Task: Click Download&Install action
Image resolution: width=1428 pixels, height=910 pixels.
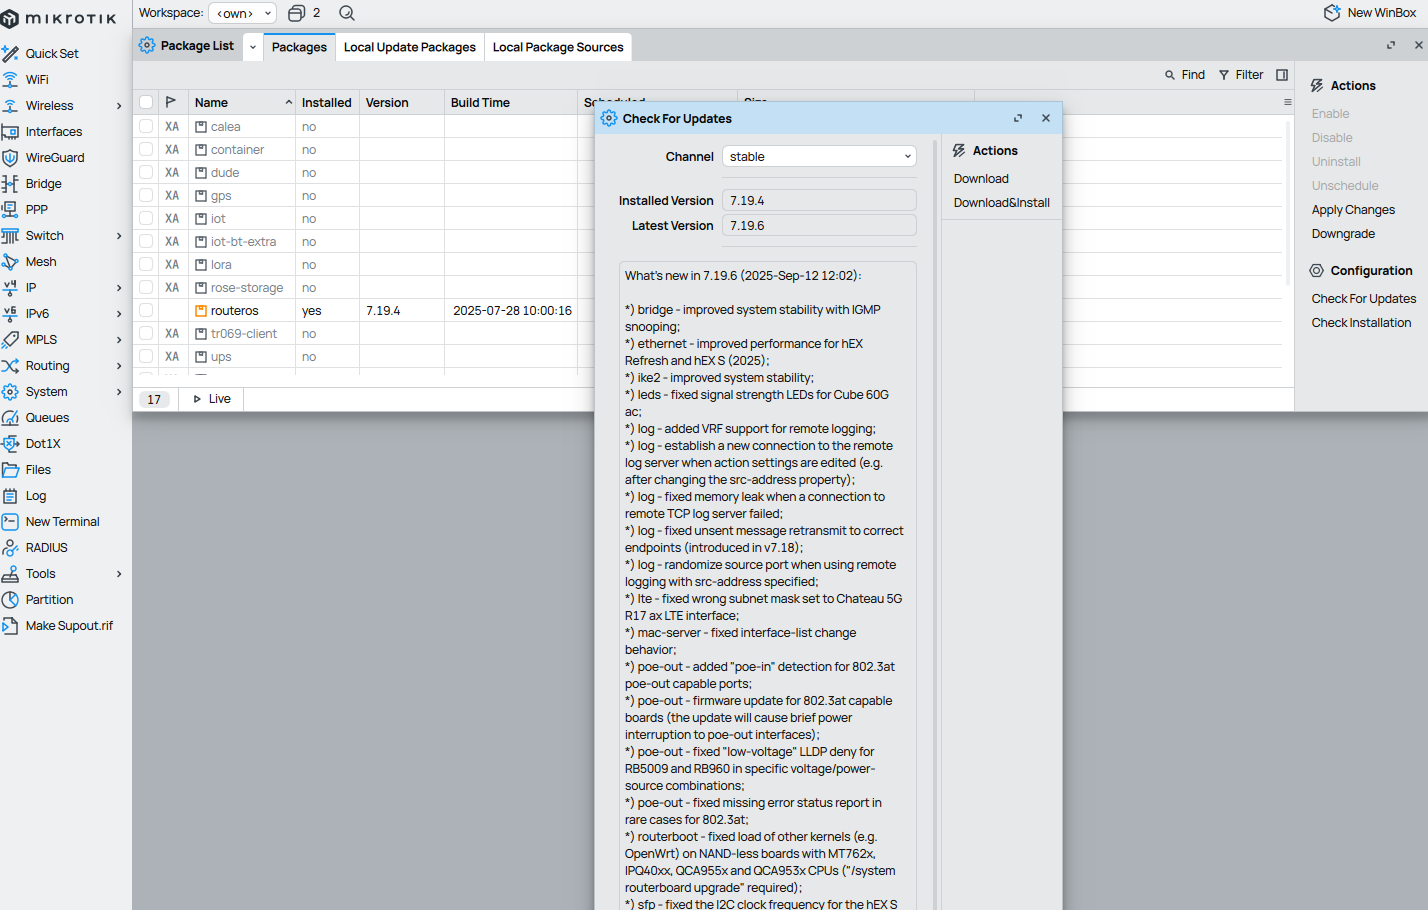Action: coord(1001,203)
